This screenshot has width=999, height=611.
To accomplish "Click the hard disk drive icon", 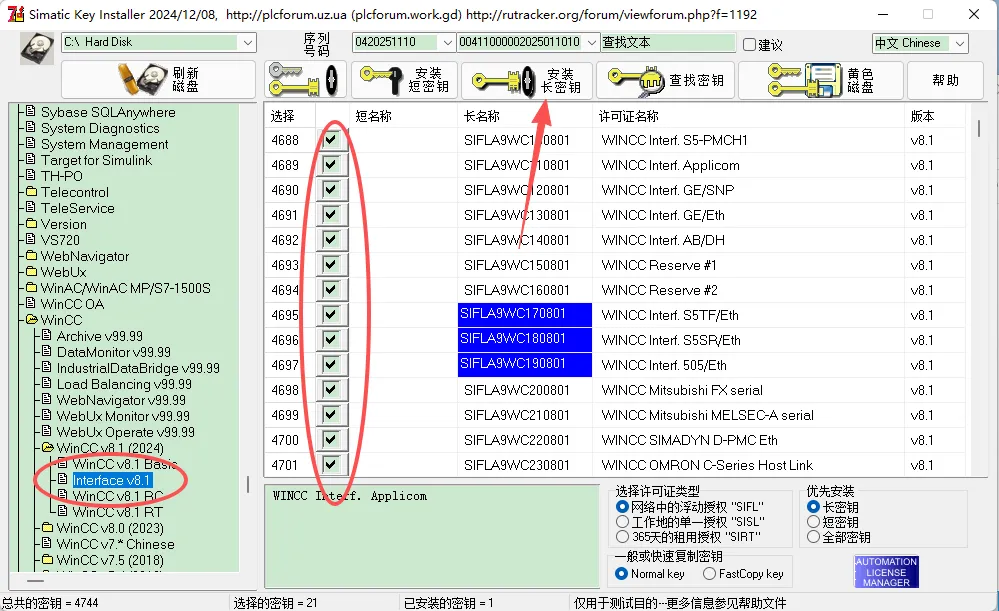I will [37, 49].
